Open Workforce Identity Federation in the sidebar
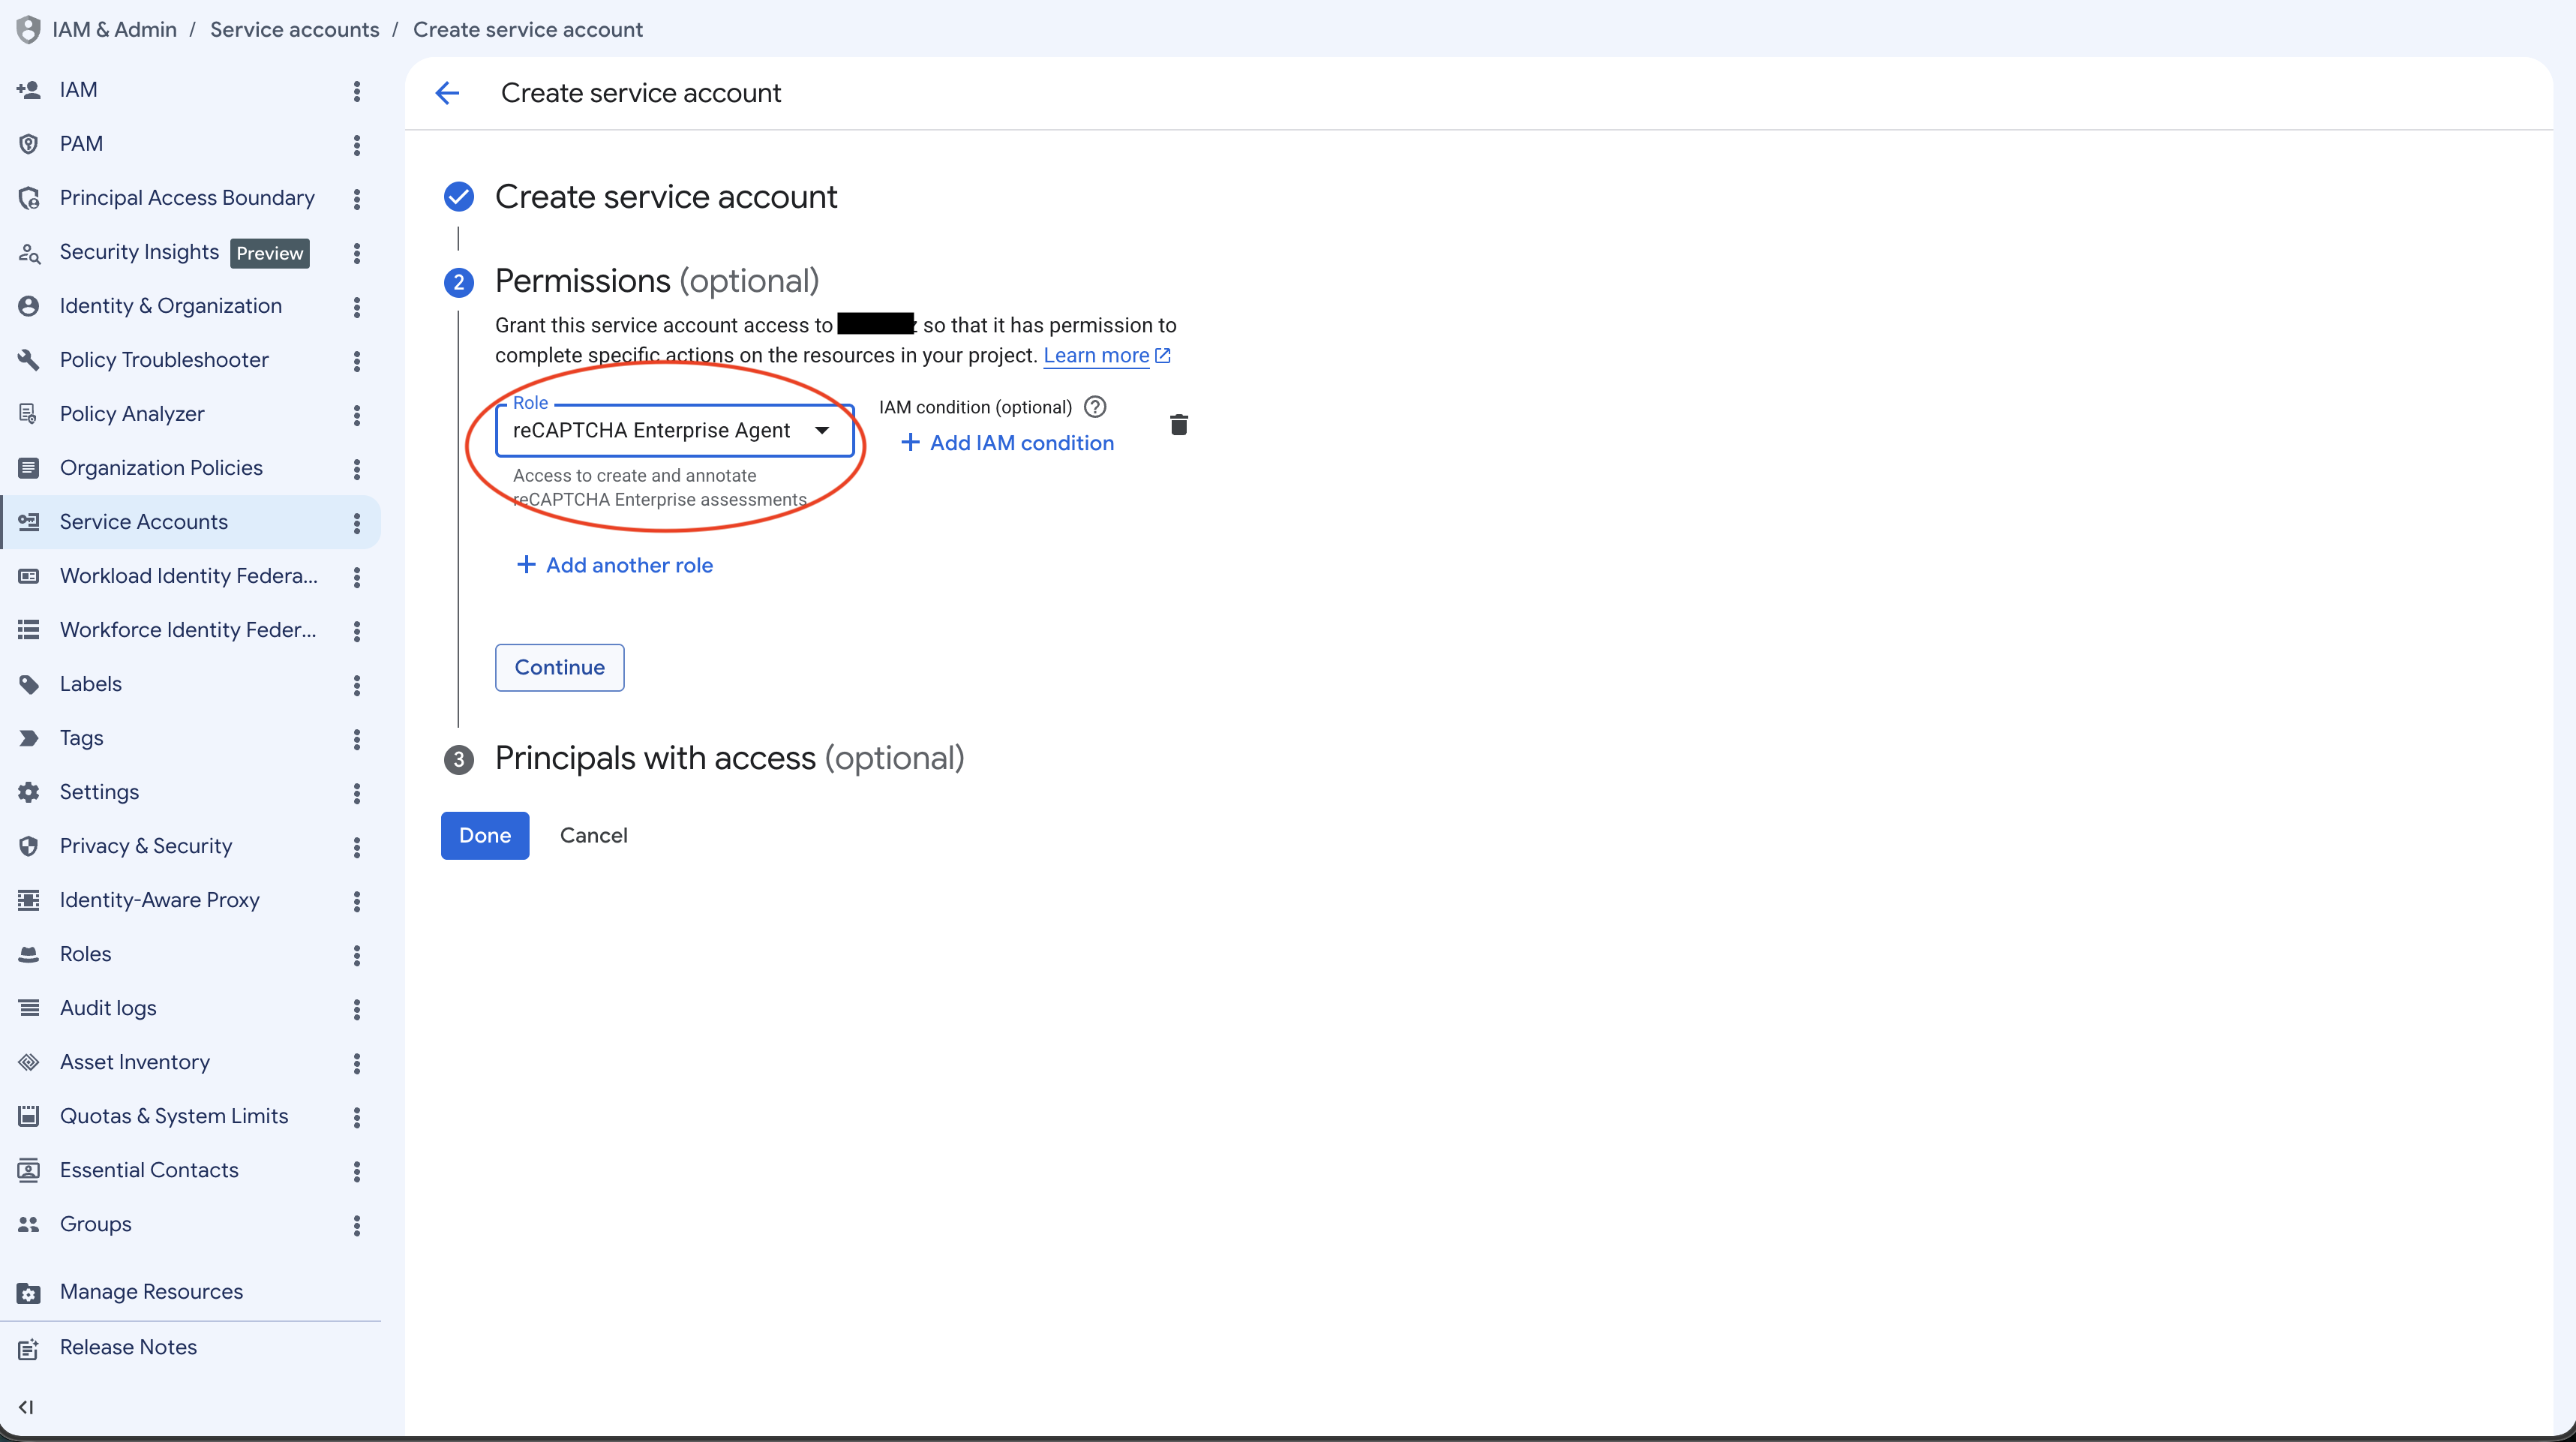The height and width of the screenshot is (1442, 2576). point(188,630)
